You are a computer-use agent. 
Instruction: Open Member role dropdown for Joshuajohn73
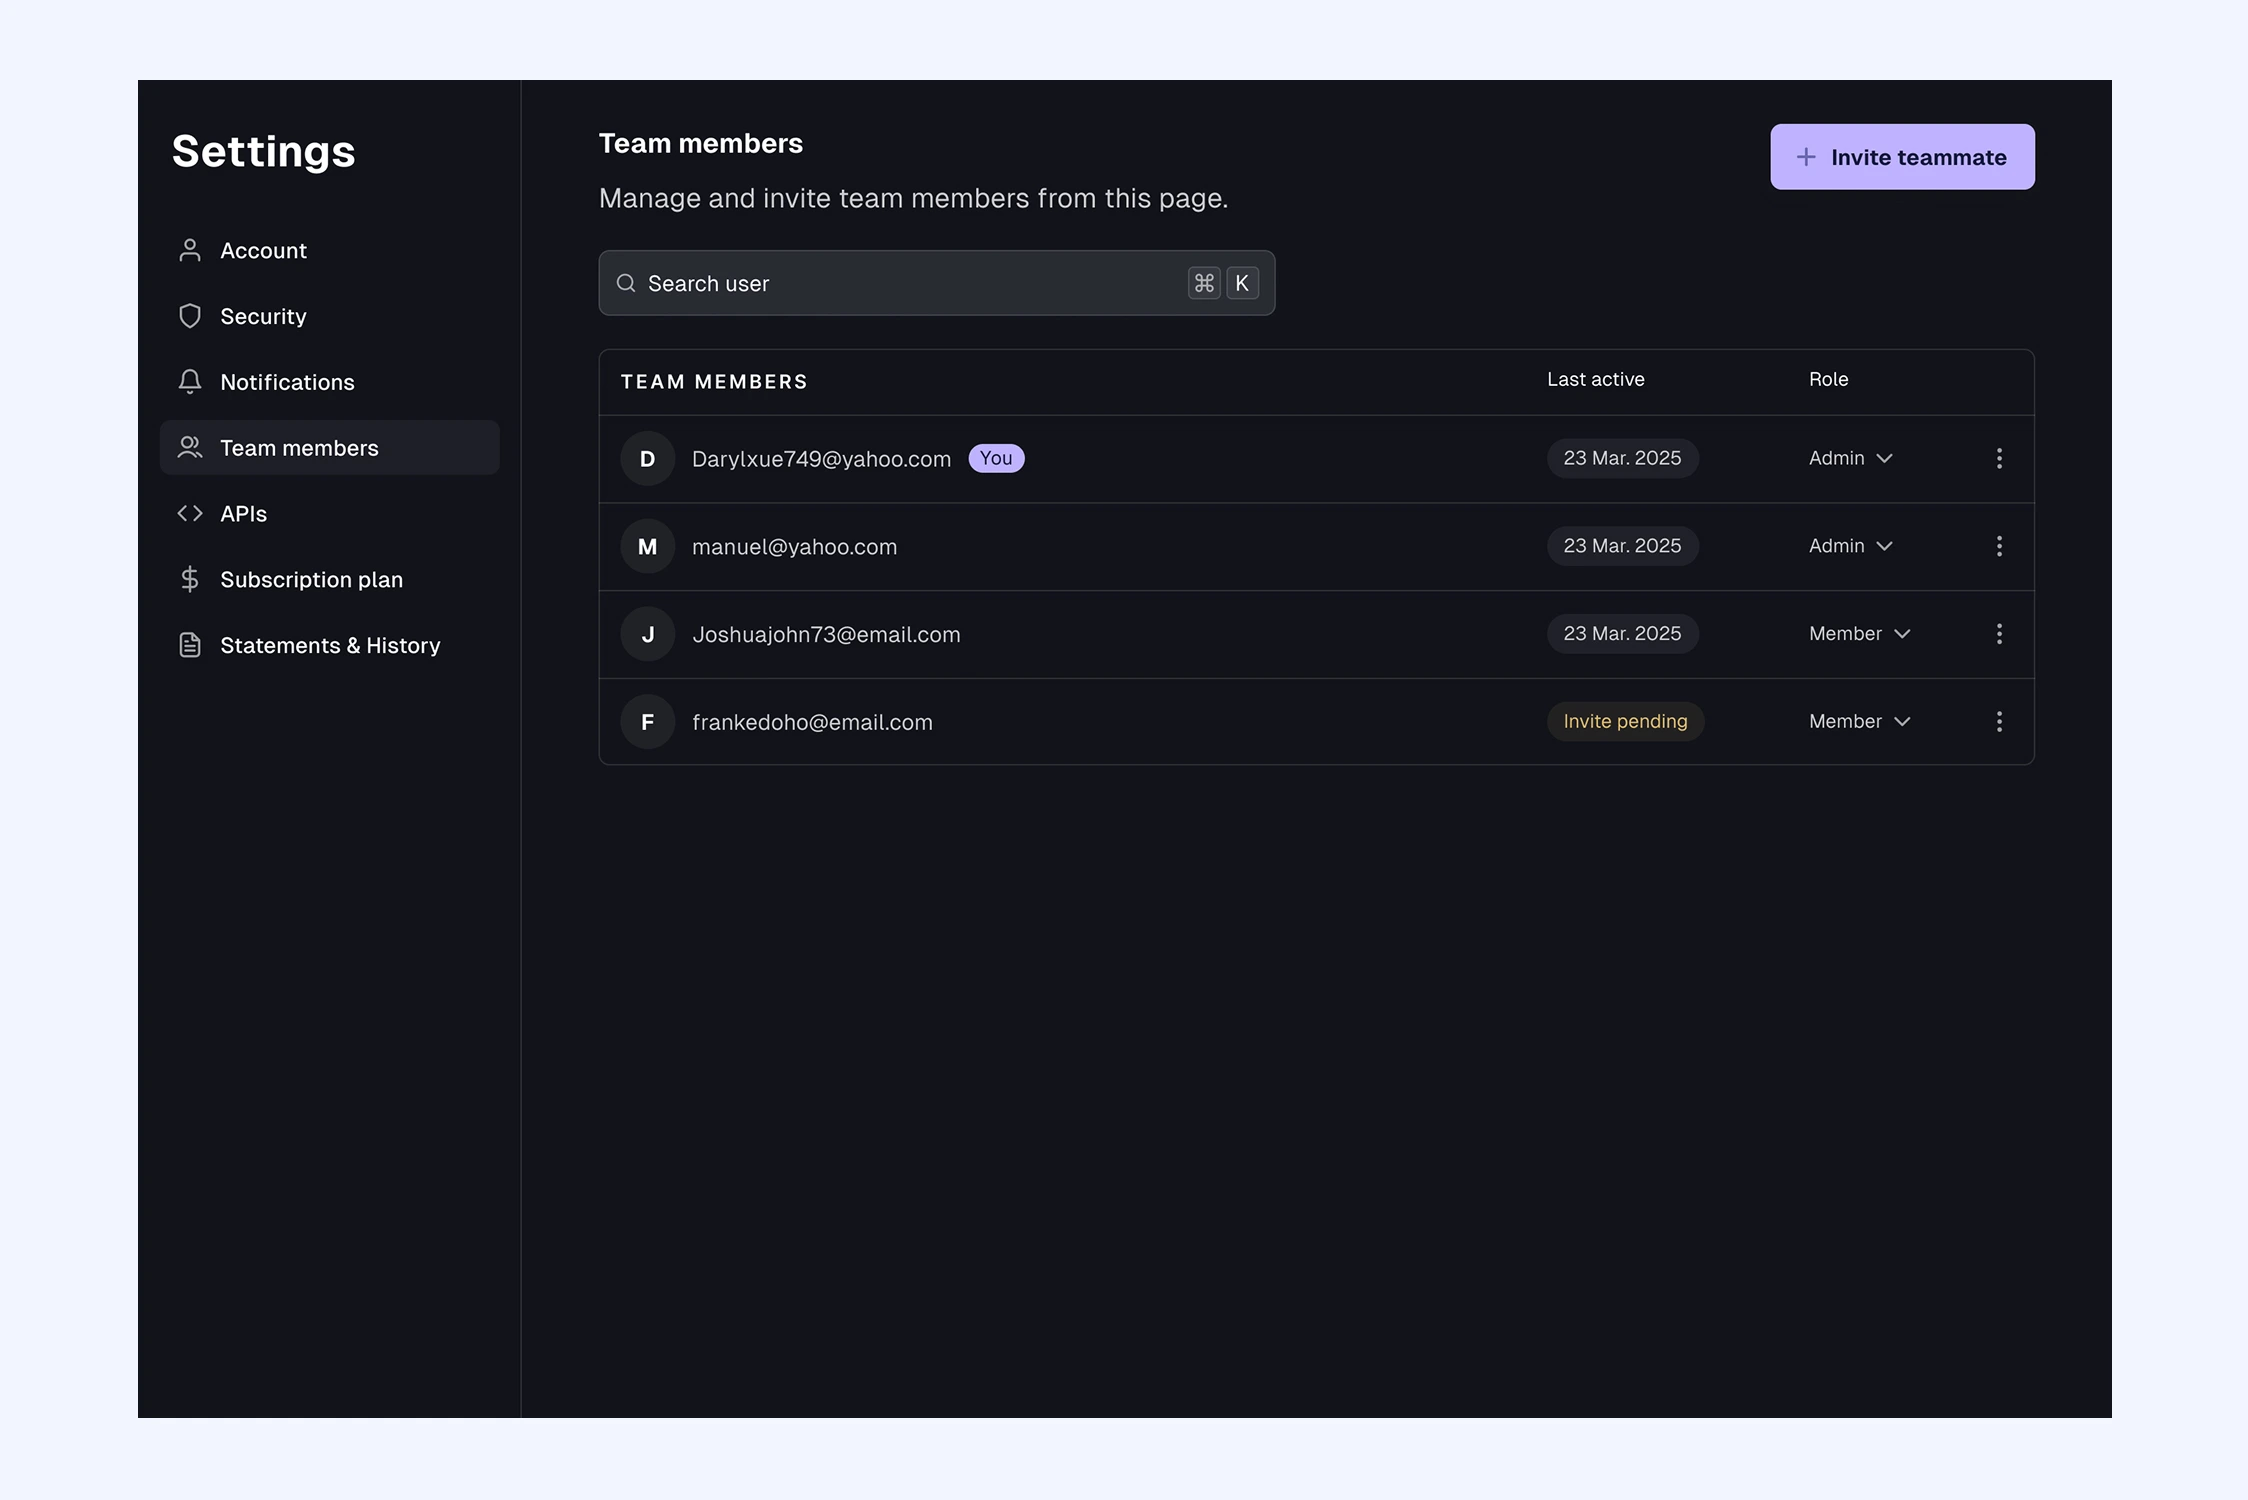[1859, 634]
